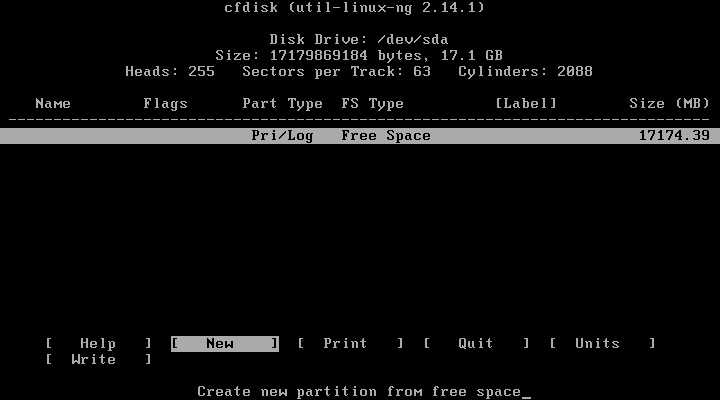Click the [Label] column header

tap(526, 104)
